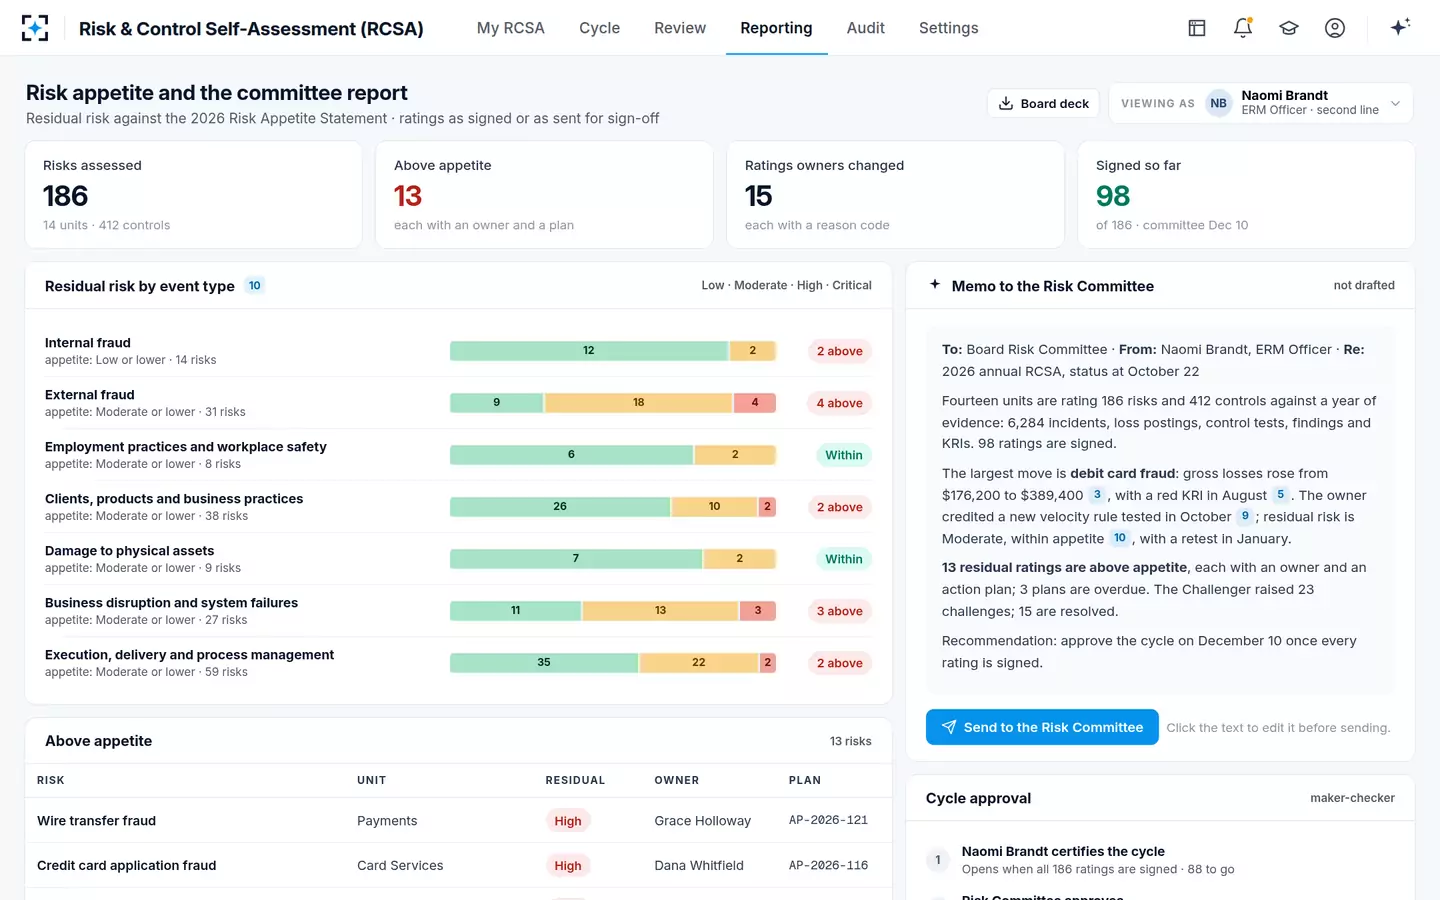1440x900 pixels.
Task: Switch to the Cycle tab
Action: [x=599, y=28]
